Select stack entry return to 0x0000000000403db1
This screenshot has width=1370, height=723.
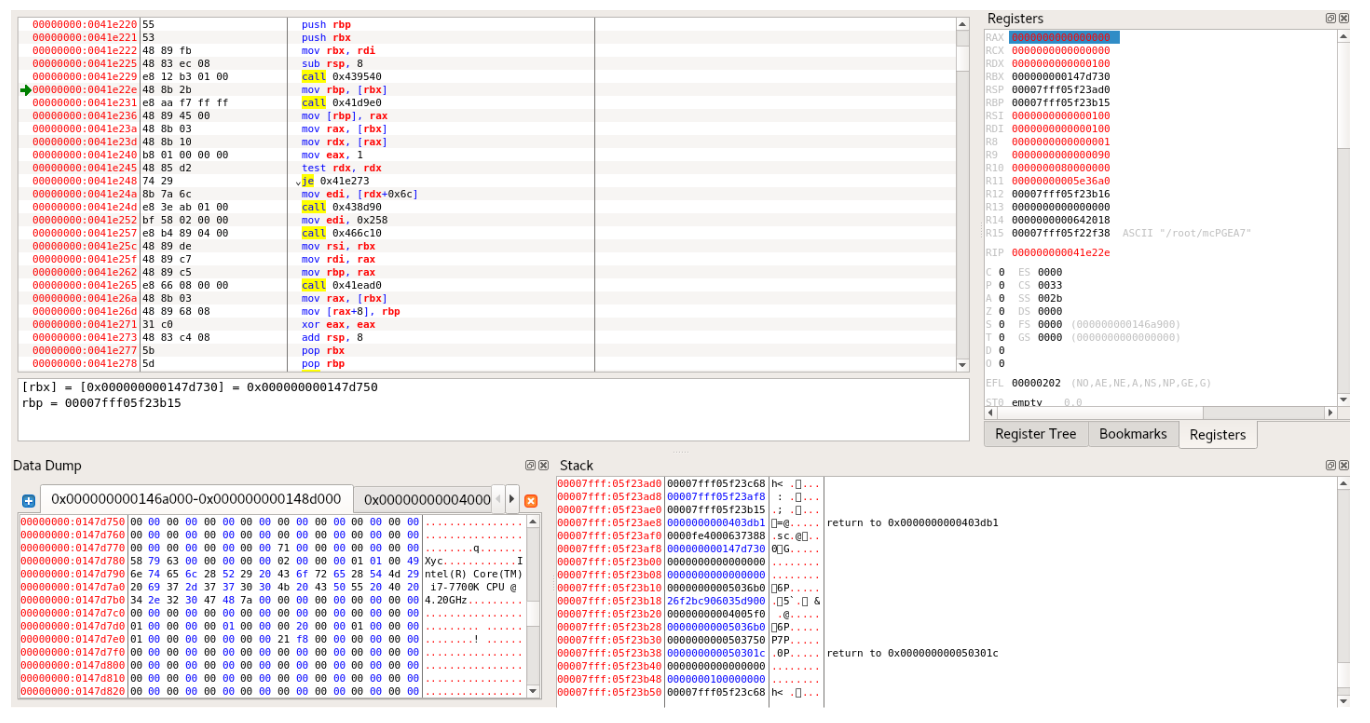coord(912,522)
